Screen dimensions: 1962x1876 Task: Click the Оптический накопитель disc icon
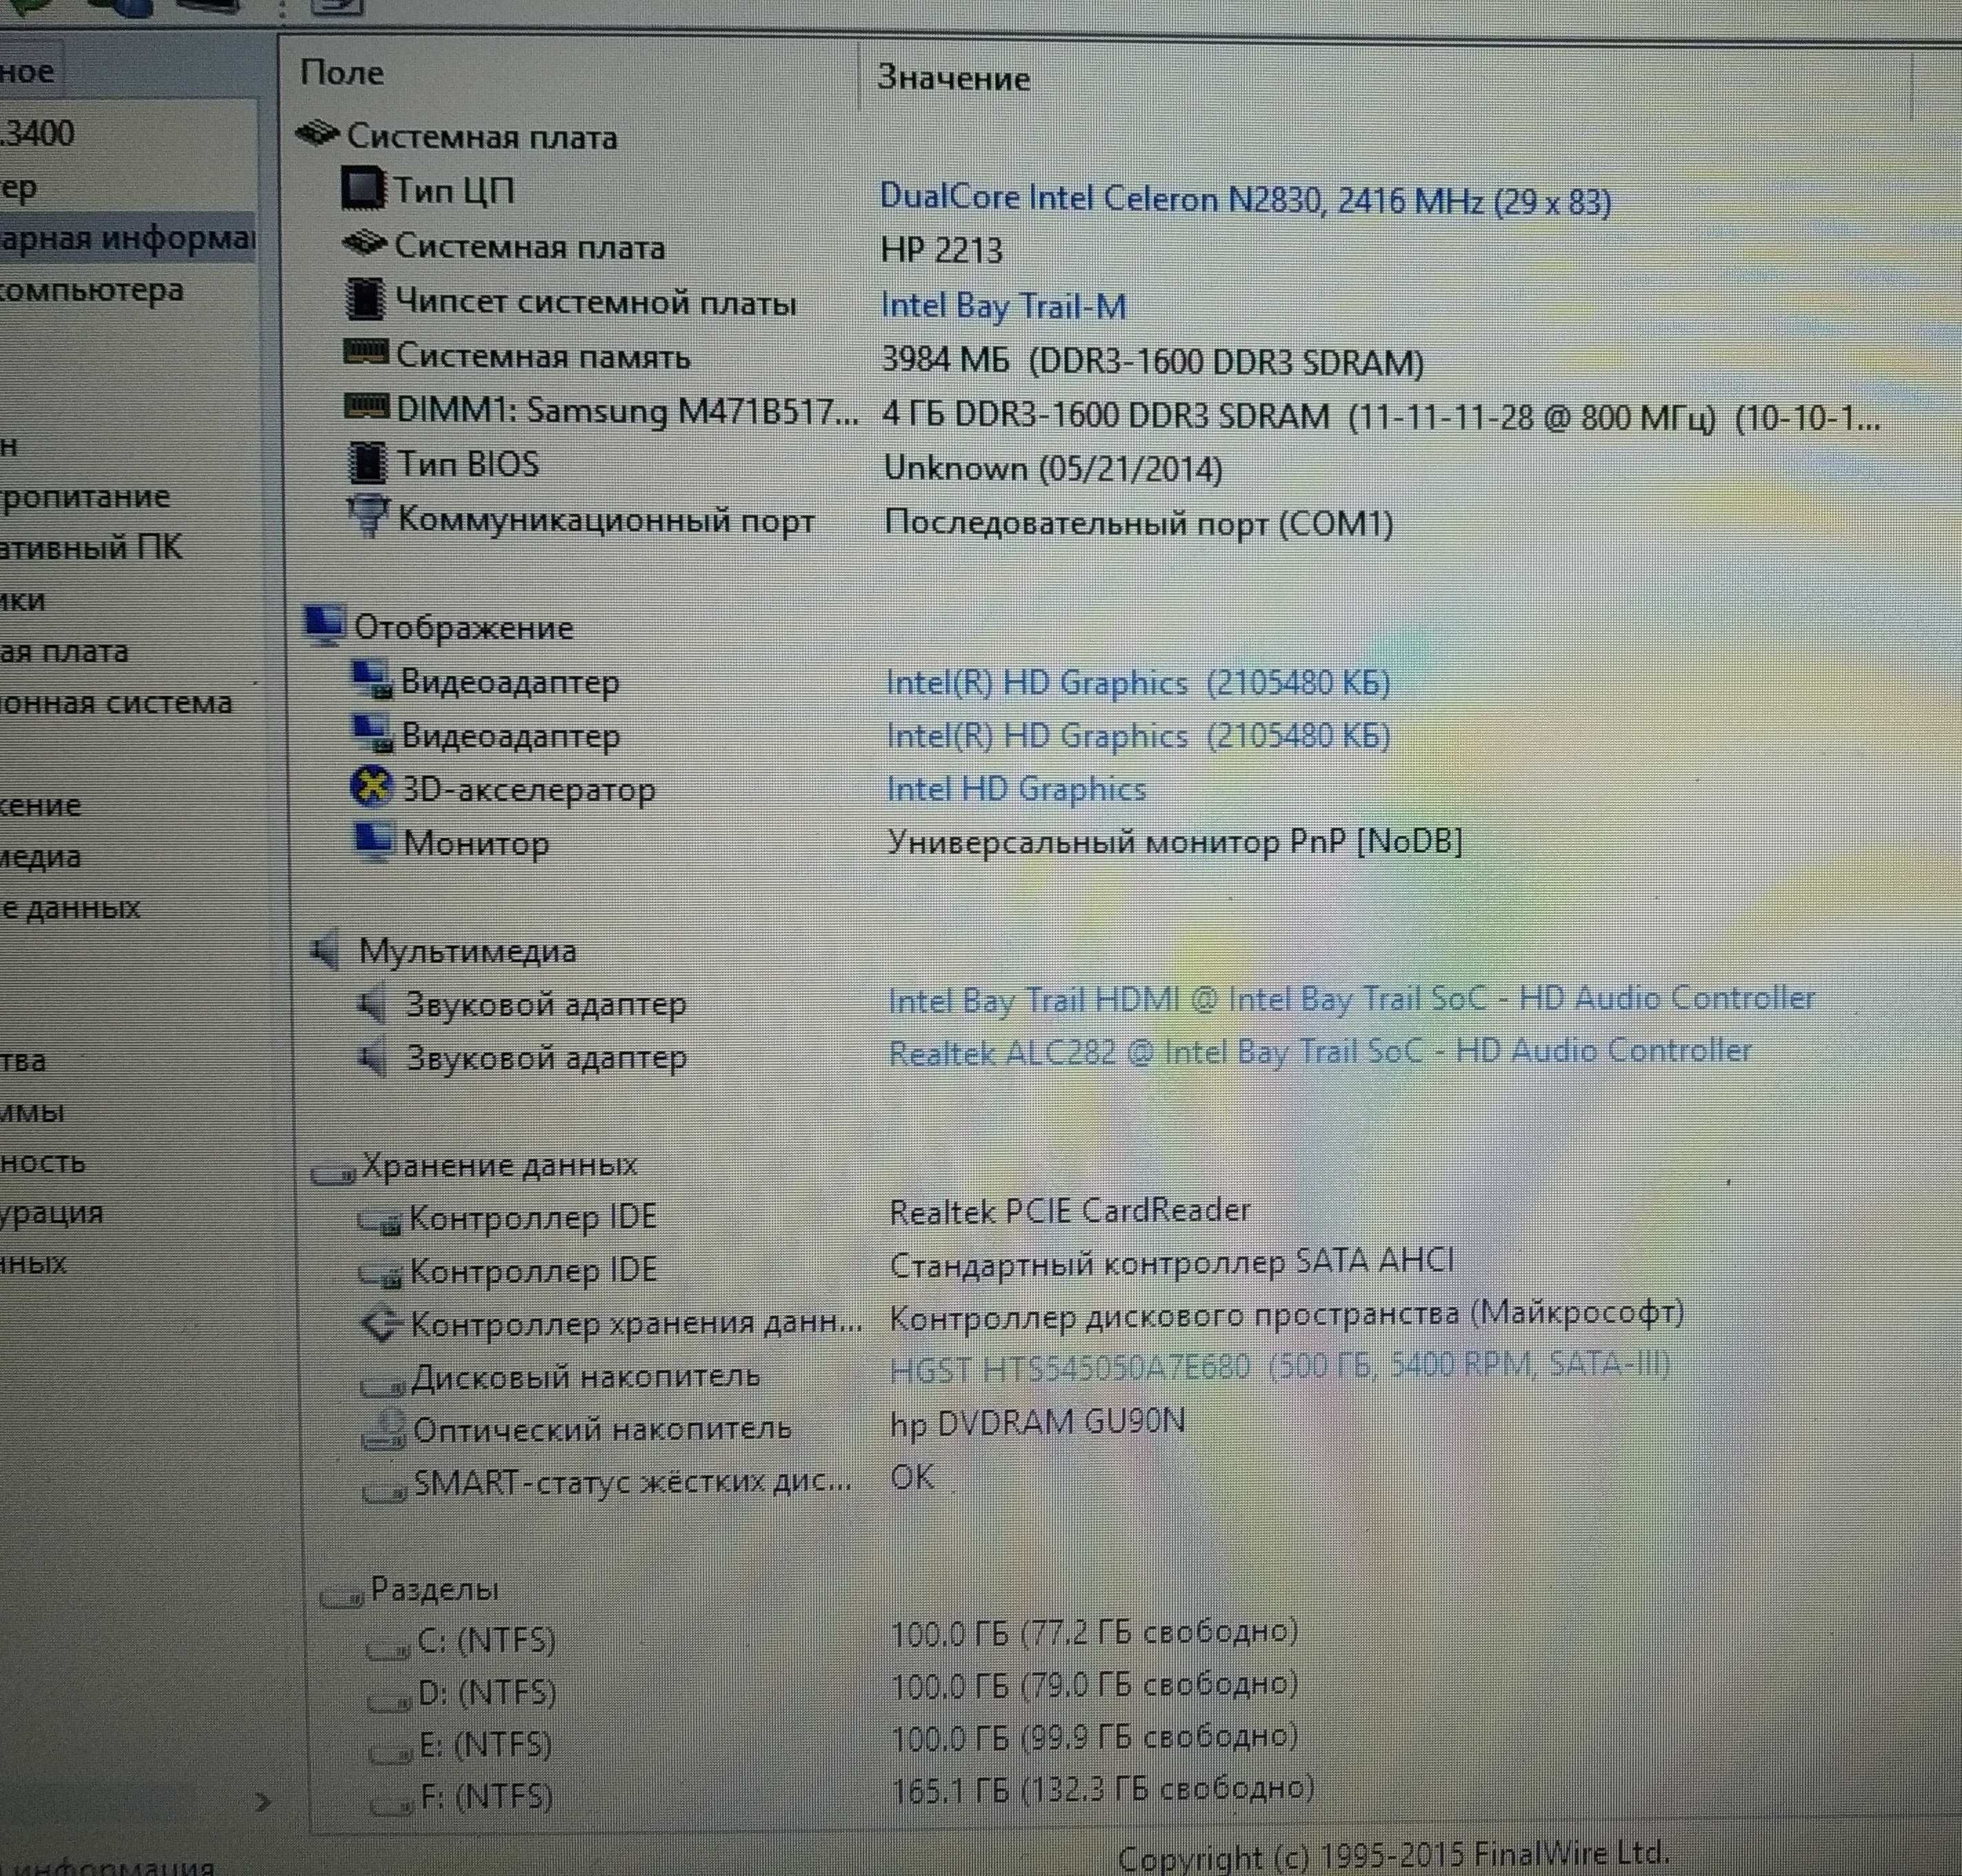pos(384,1430)
